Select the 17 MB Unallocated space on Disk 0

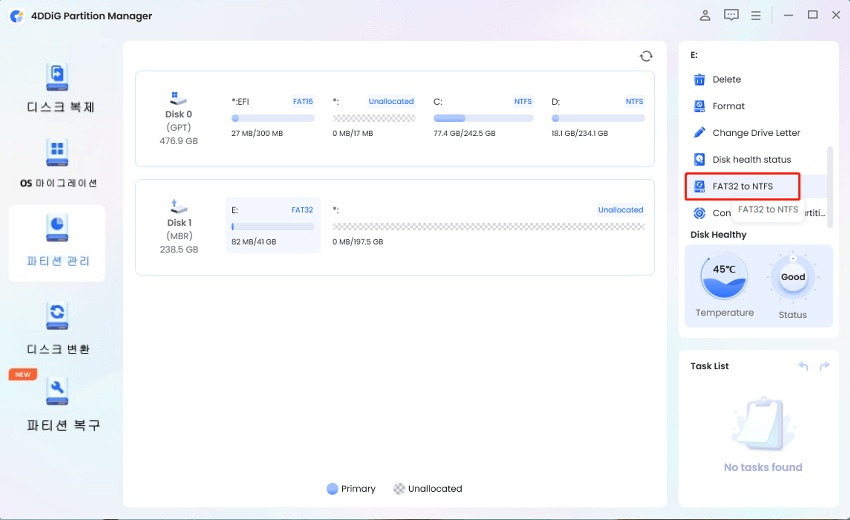(x=374, y=117)
